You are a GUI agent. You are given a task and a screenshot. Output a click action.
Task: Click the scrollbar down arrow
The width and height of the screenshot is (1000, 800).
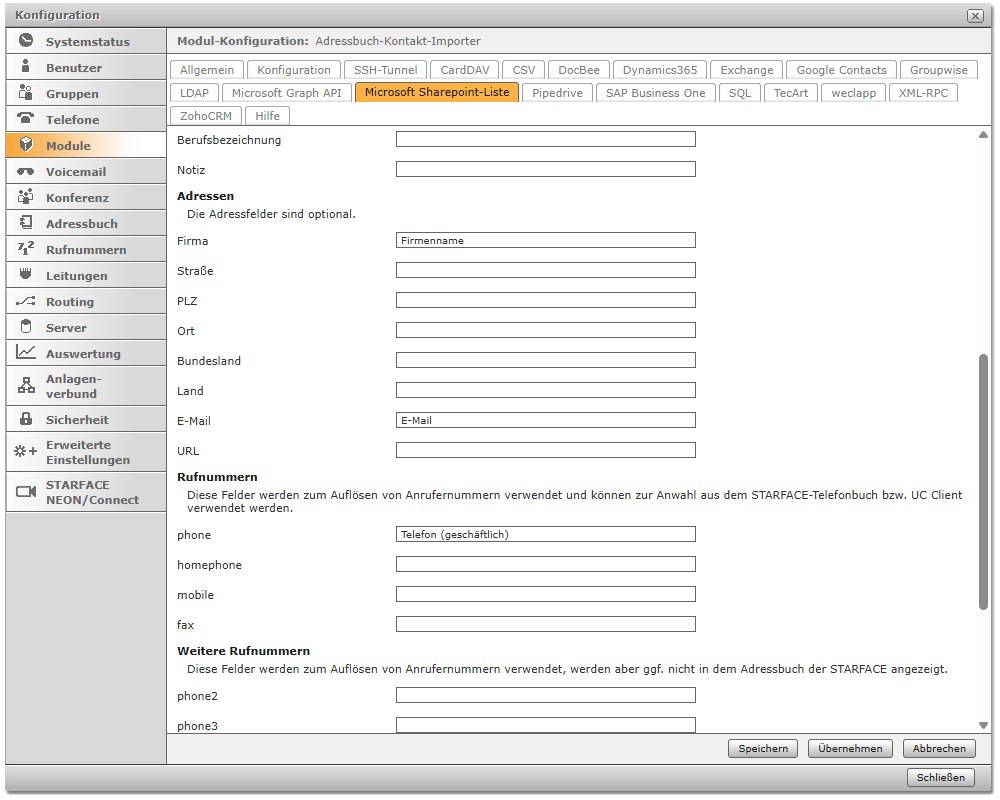point(983,725)
